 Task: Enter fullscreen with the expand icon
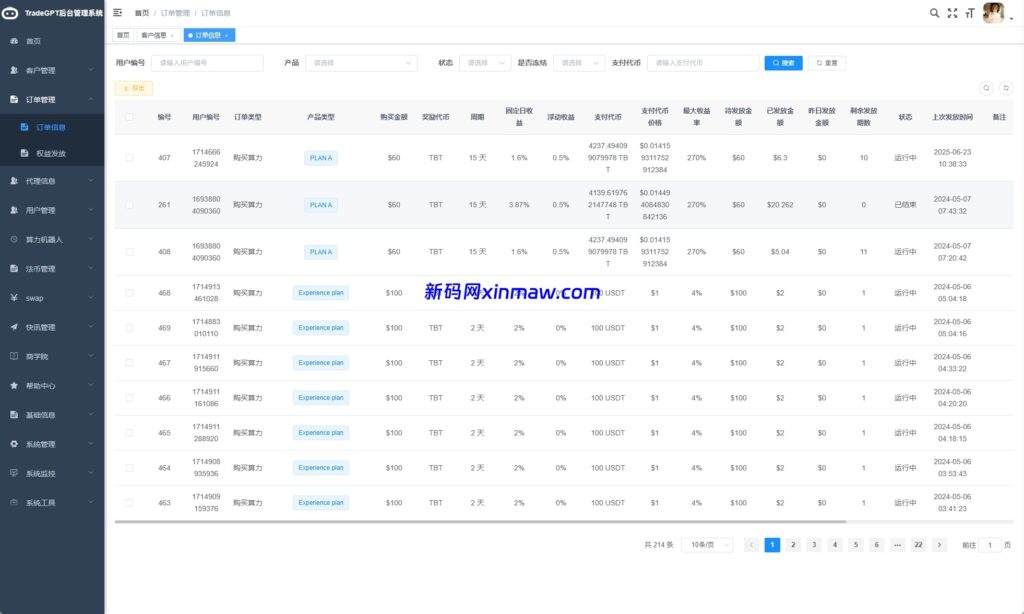pos(952,13)
